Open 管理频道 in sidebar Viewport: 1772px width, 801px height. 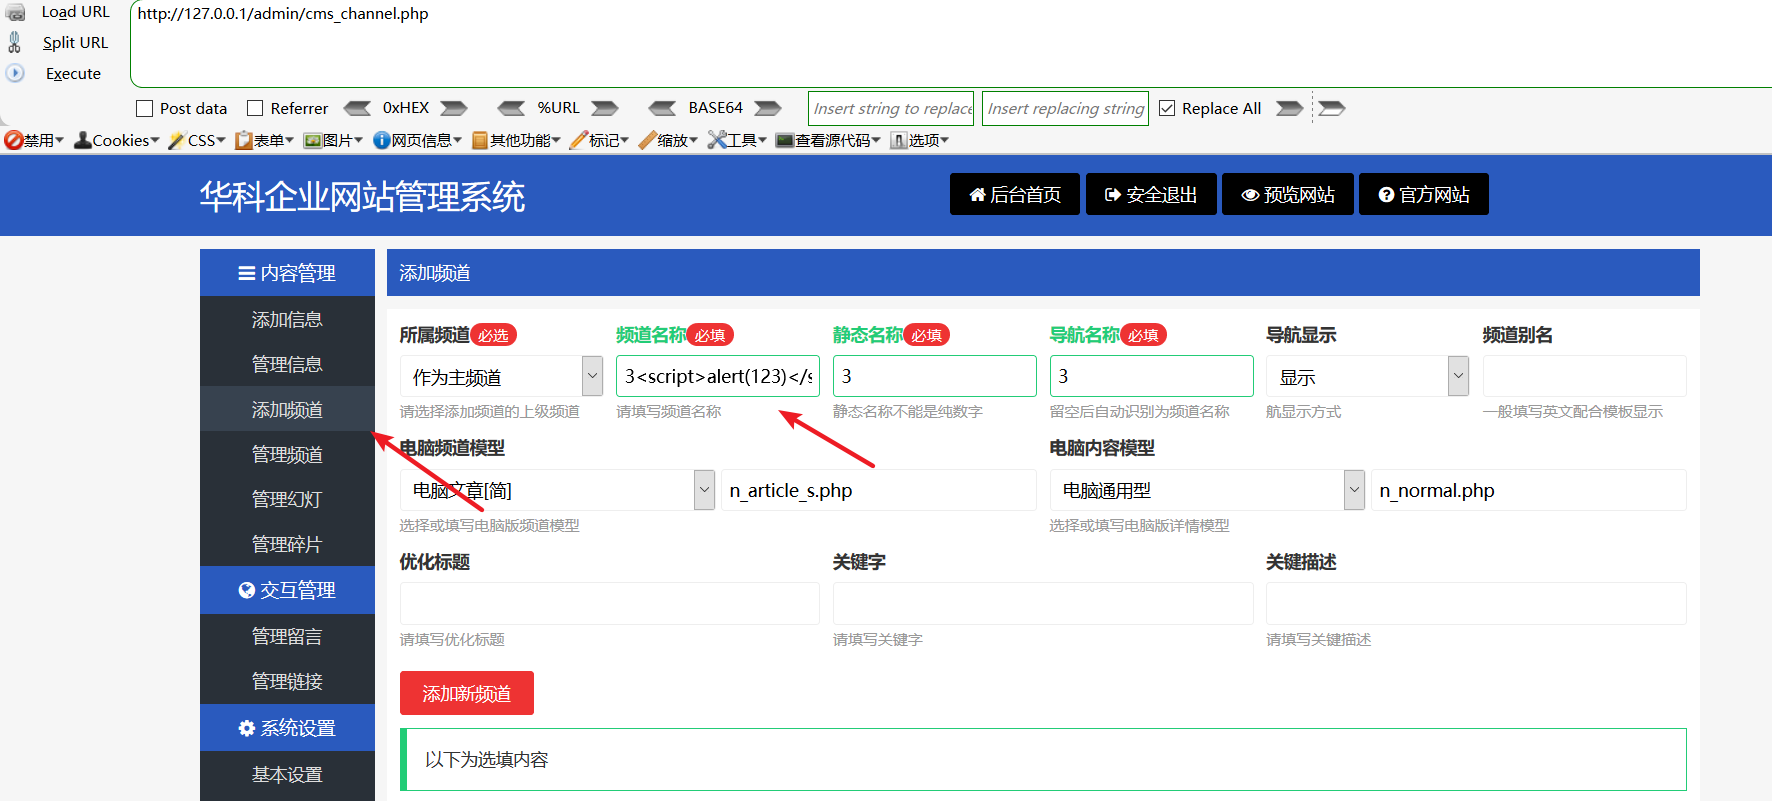[287, 454]
